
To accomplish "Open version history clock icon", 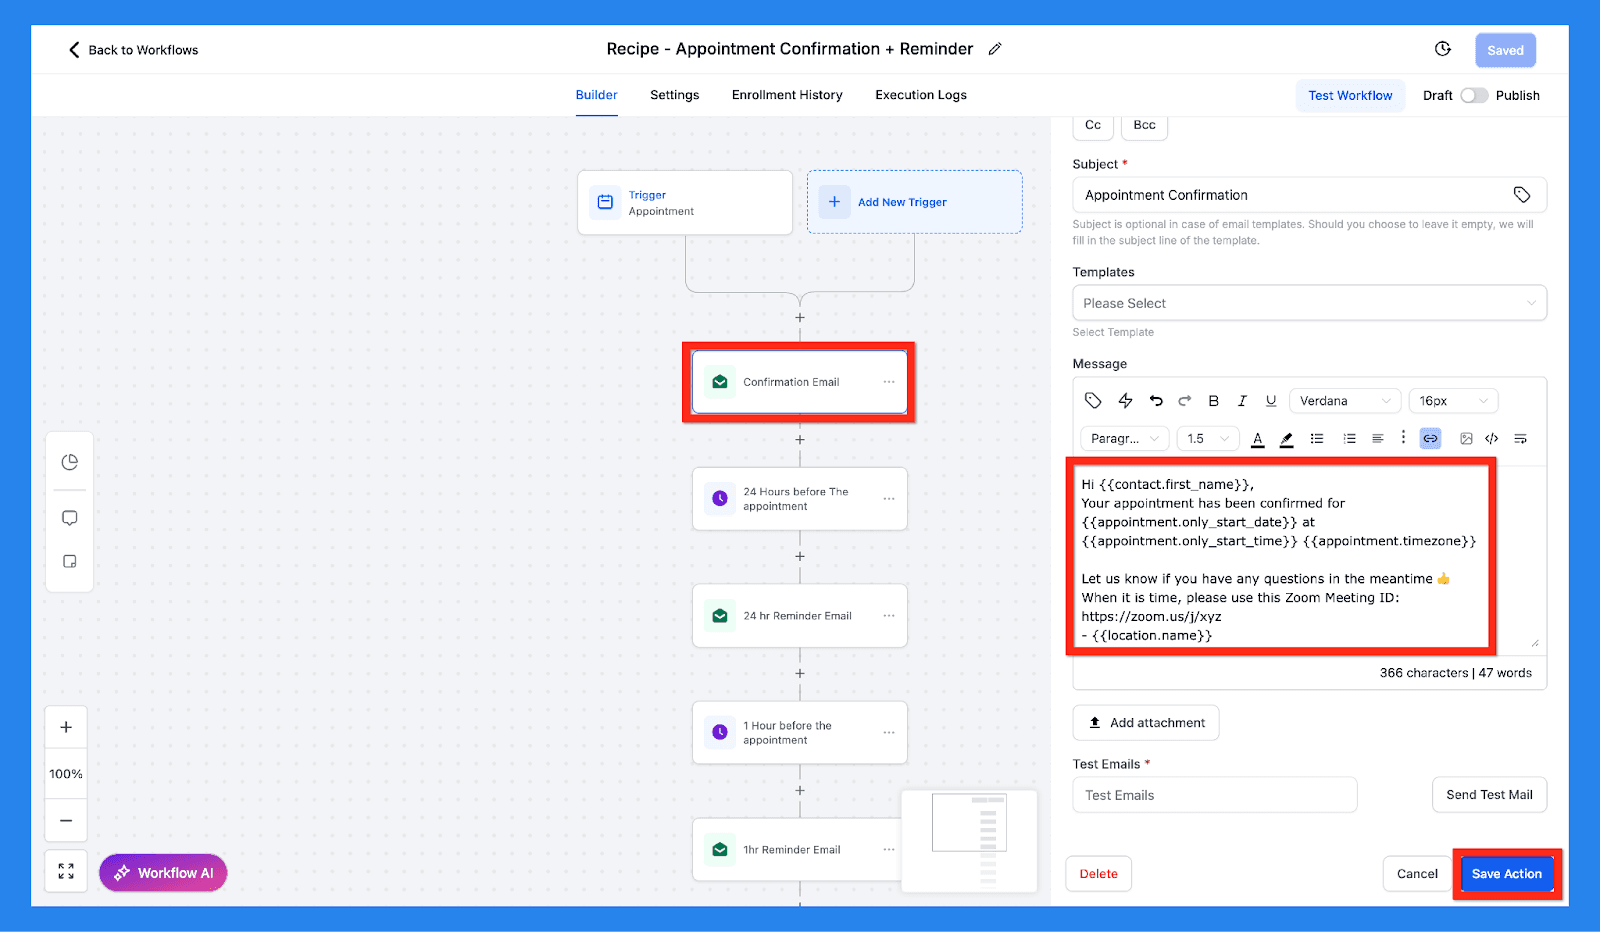I will point(1442,49).
